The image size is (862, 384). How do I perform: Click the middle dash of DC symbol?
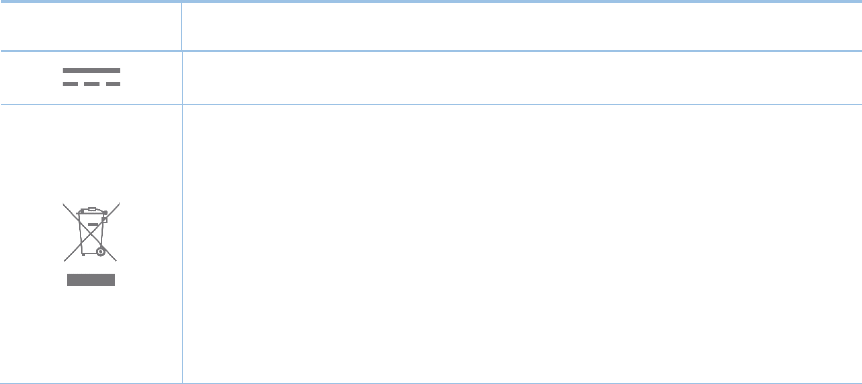pos(91,84)
